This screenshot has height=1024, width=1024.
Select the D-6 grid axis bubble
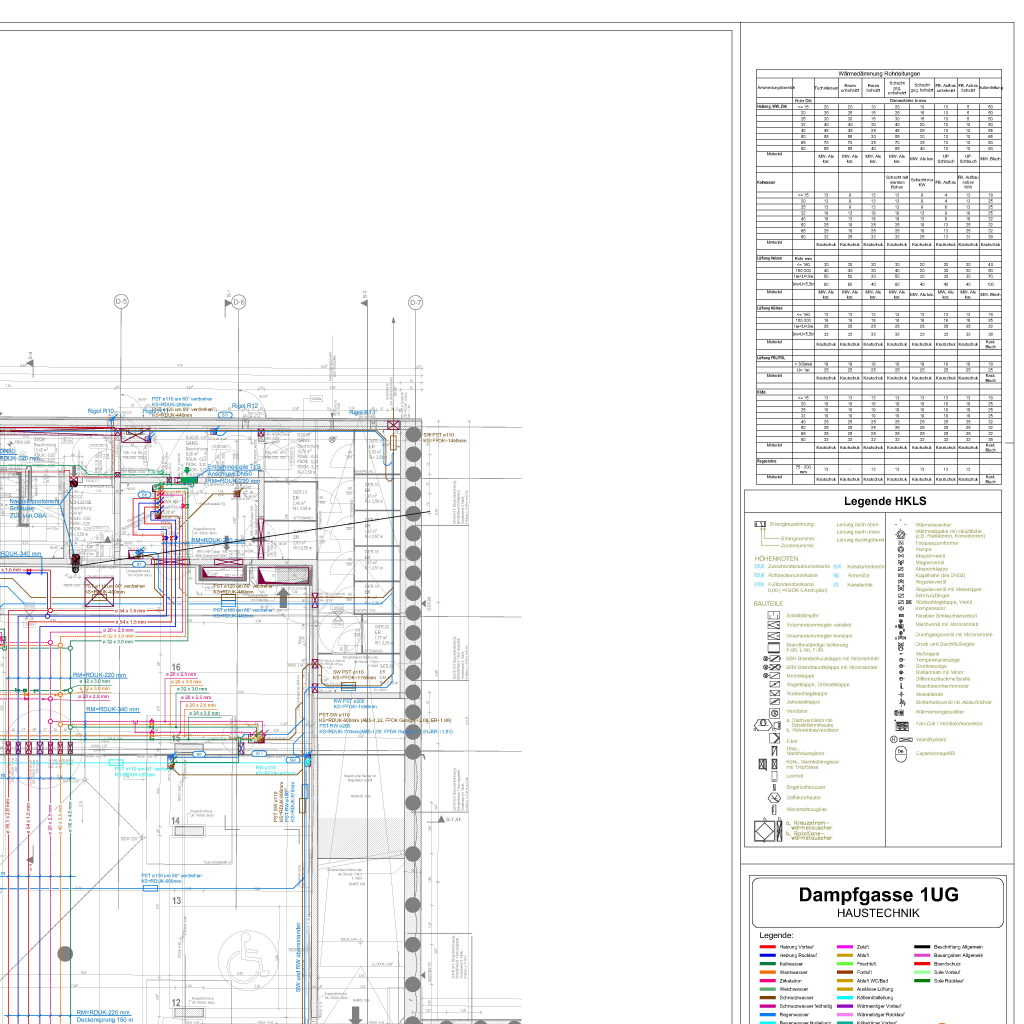point(239,302)
